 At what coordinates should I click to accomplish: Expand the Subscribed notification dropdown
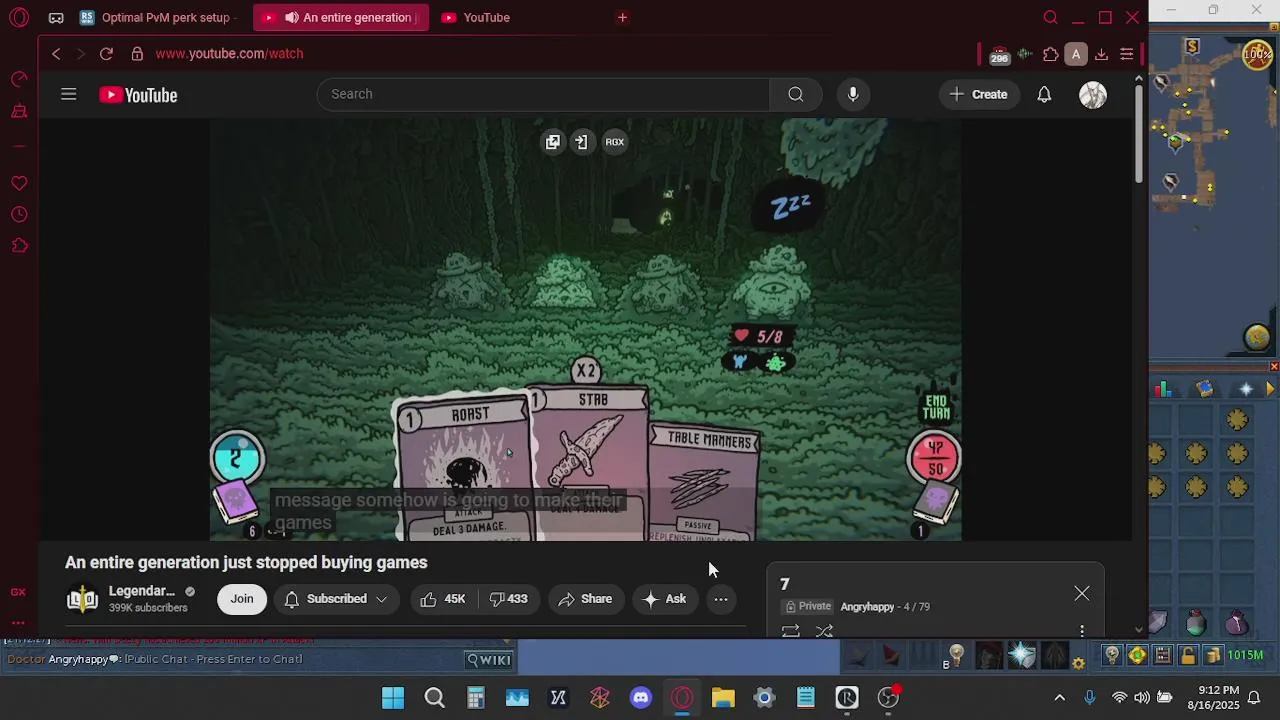click(x=336, y=599)
